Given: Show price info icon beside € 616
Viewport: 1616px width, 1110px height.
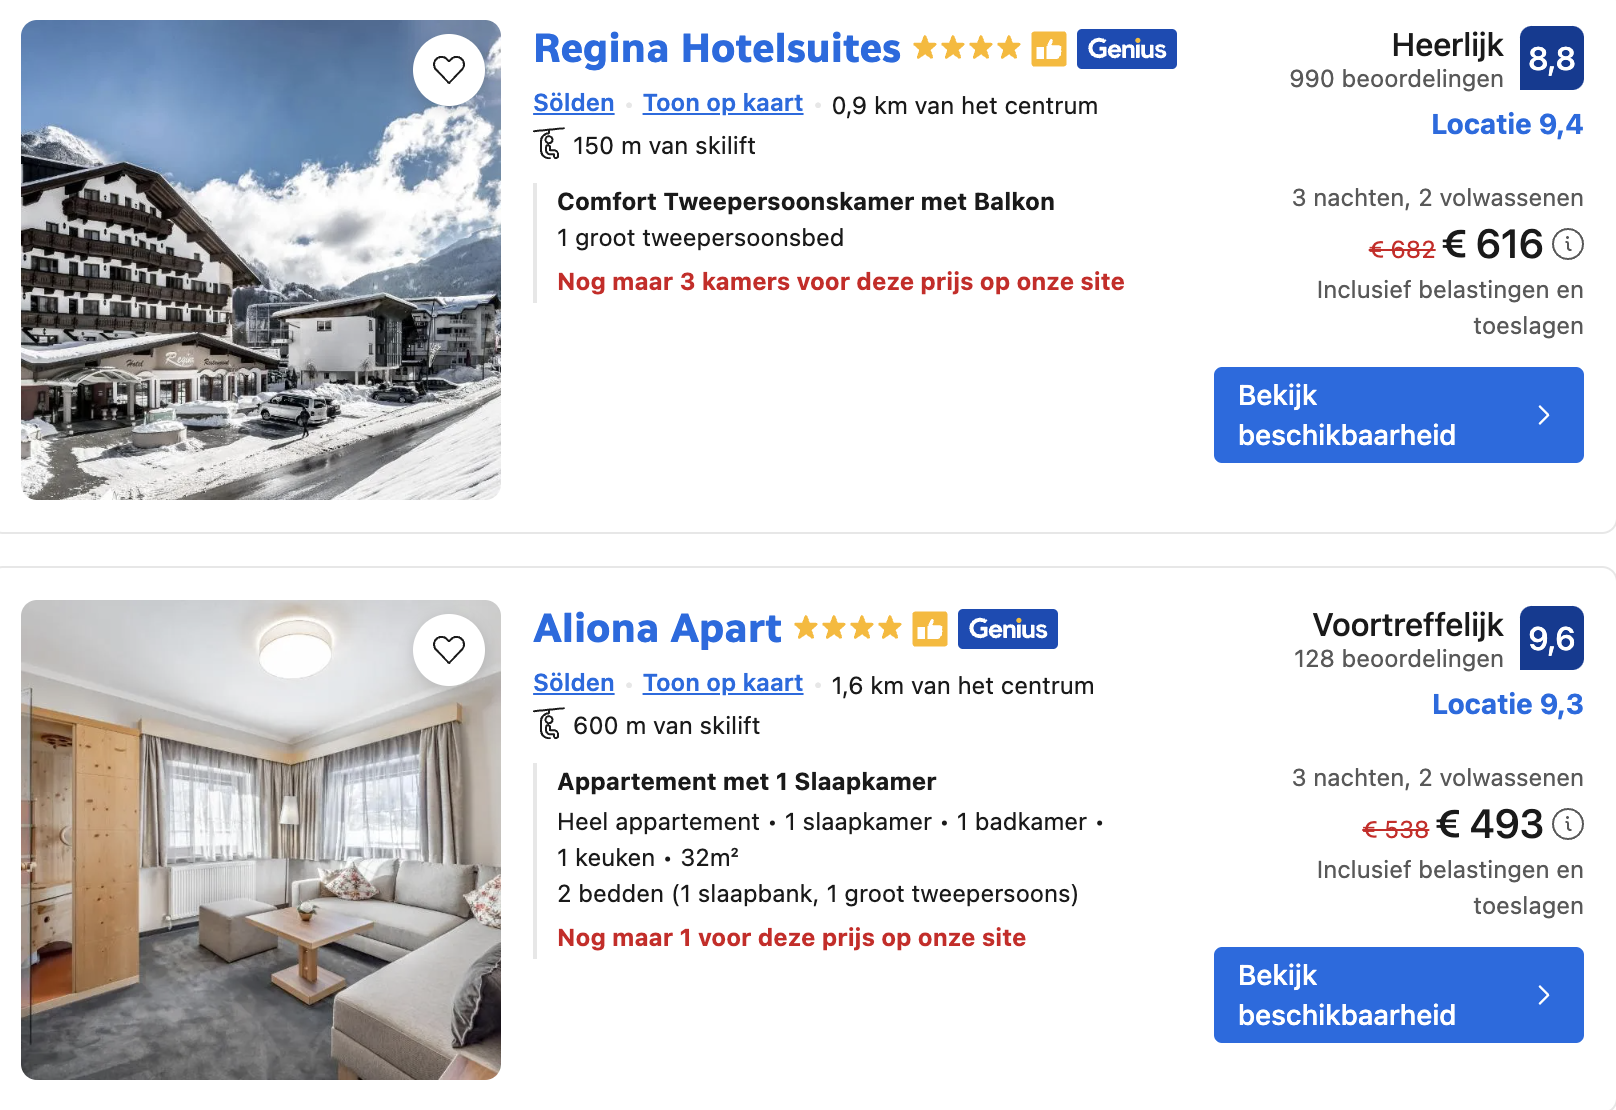Looking at the screenshot, I should [1568, 244].
